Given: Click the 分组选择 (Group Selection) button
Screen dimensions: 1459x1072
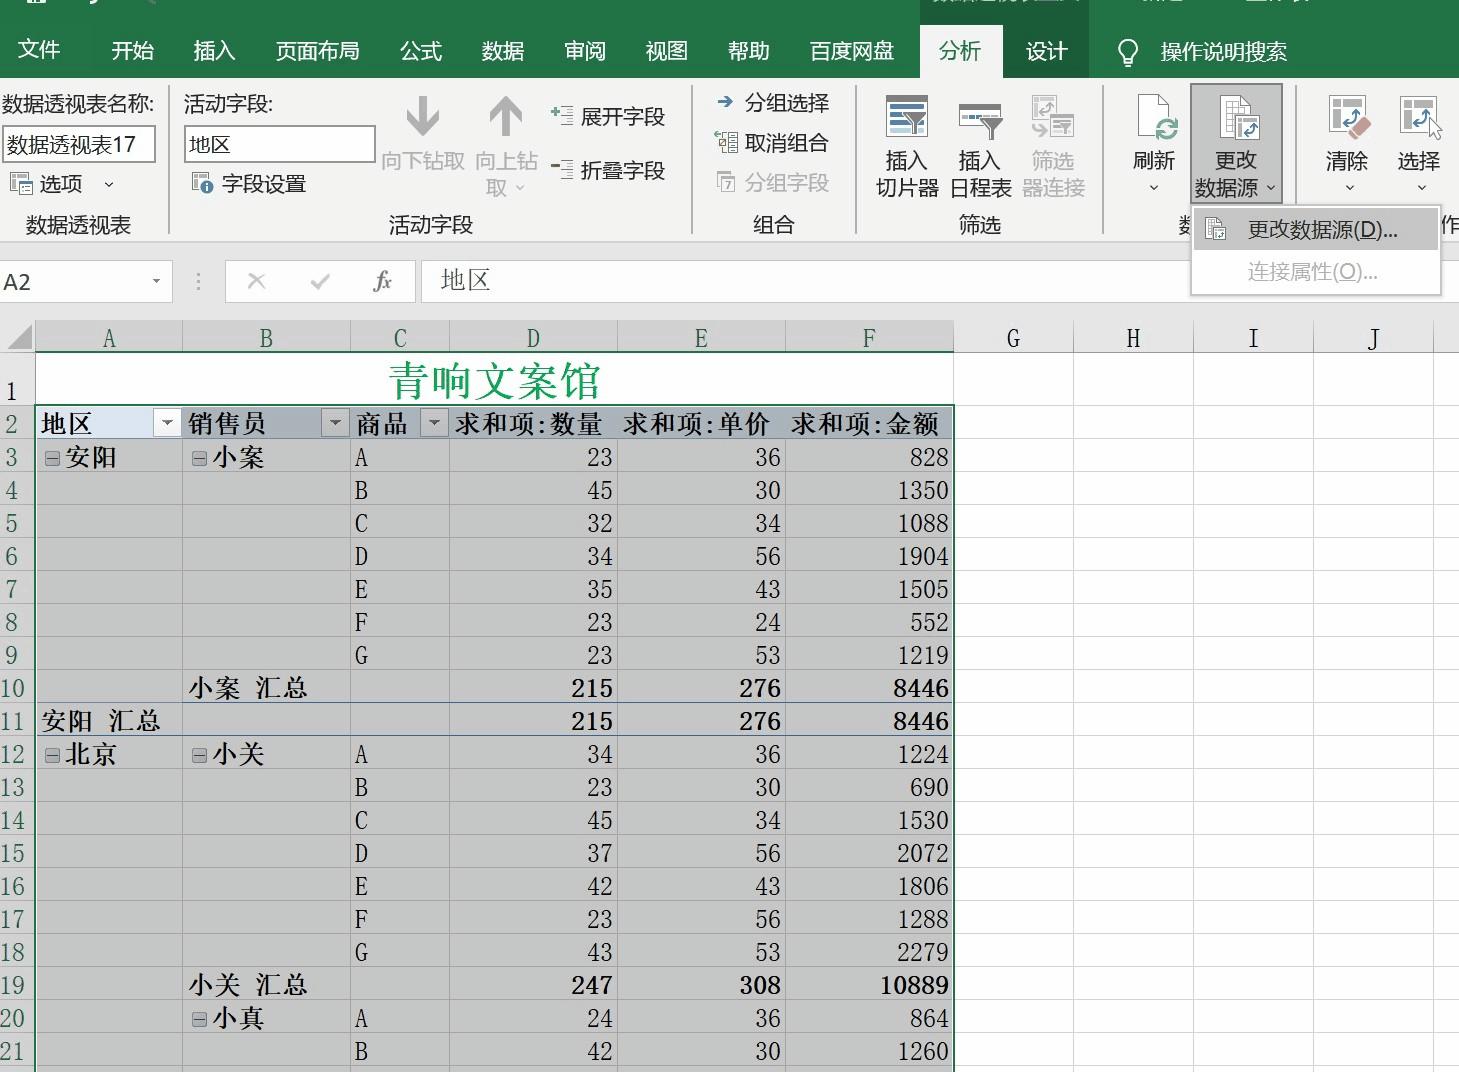Looking at the screenshot, I should [x=773, y=101].
